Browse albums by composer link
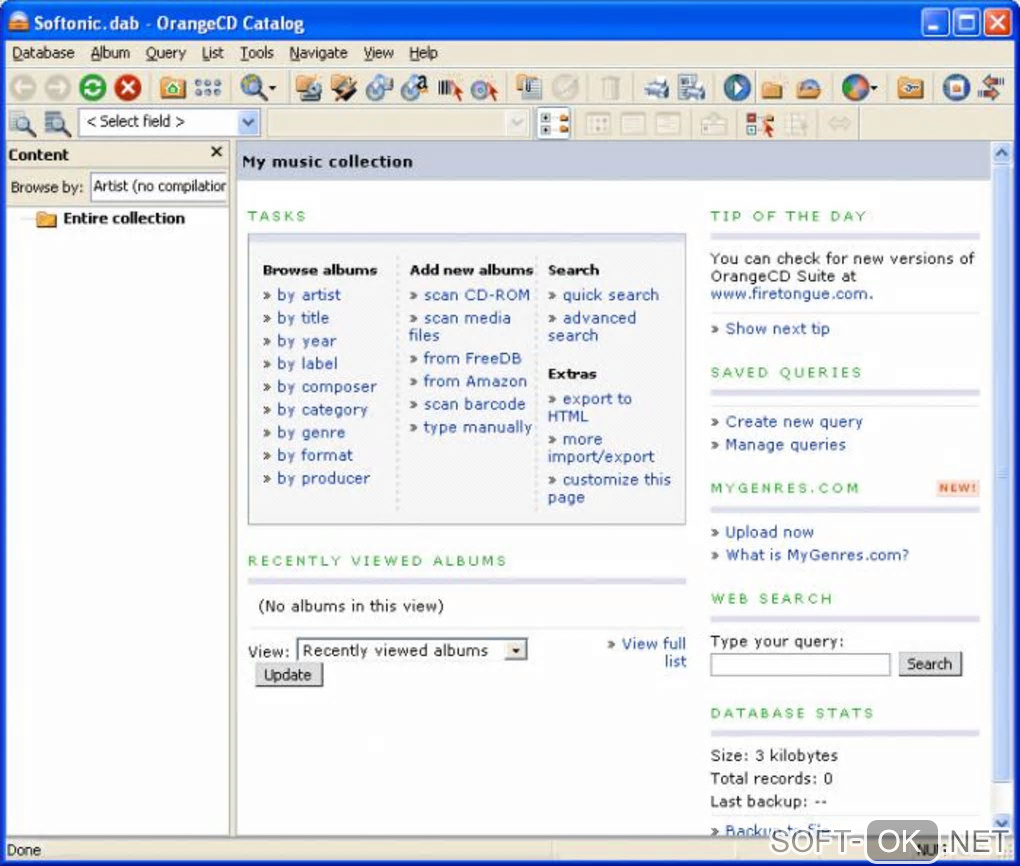 point(327,386)
